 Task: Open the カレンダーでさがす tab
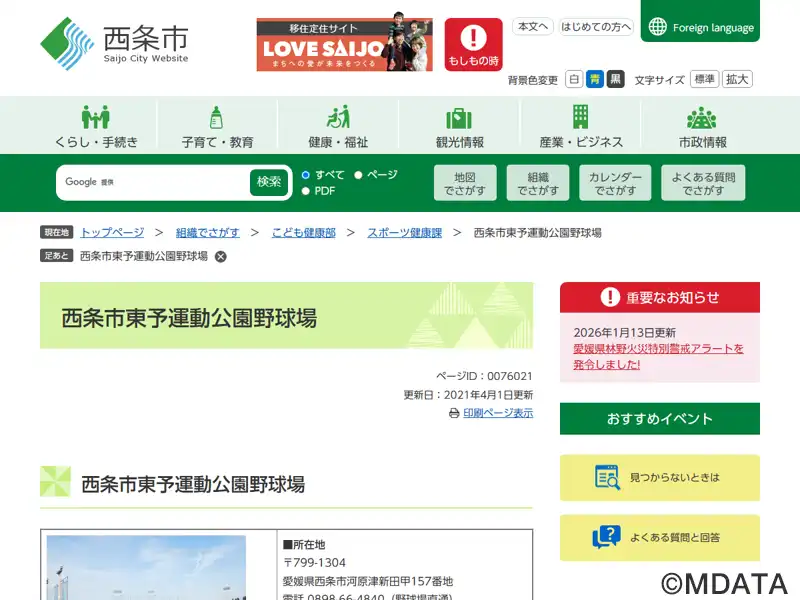point(614,183)
